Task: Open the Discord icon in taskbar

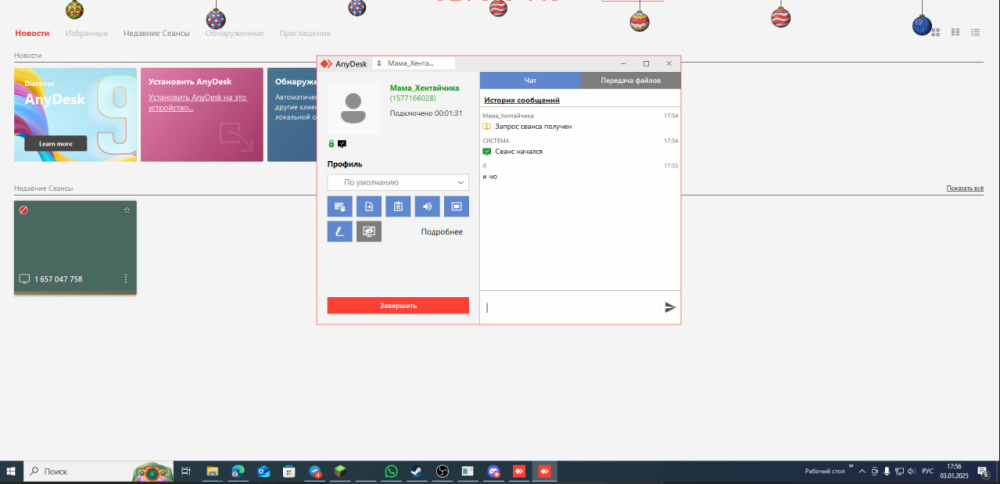Action: click(x=493, y=472)
